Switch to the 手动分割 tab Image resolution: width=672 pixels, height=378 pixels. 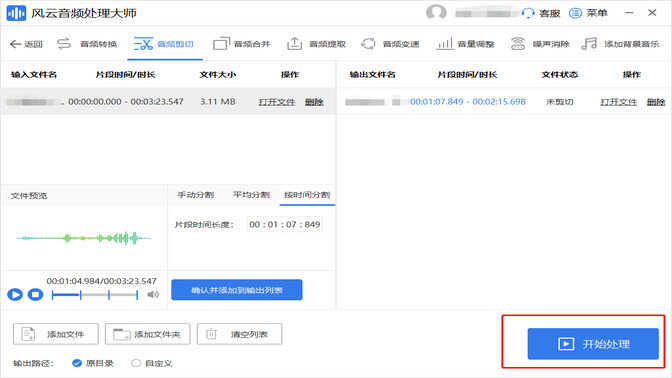coord(196,195)
